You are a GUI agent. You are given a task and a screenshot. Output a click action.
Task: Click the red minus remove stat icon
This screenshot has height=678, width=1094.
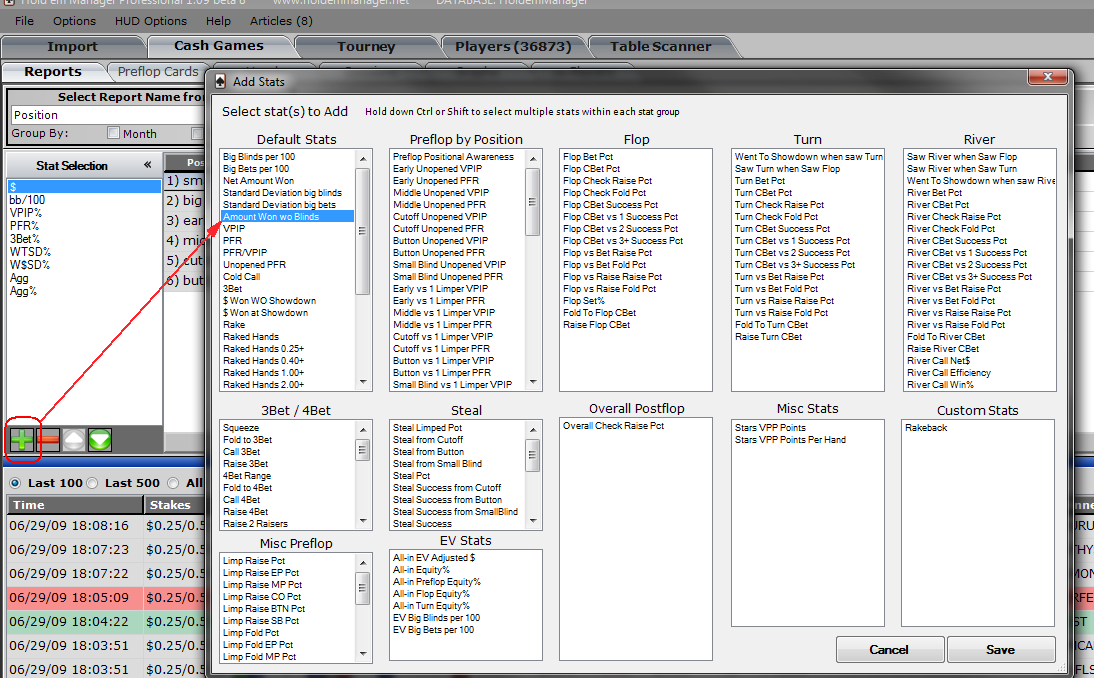pos(47,440)
